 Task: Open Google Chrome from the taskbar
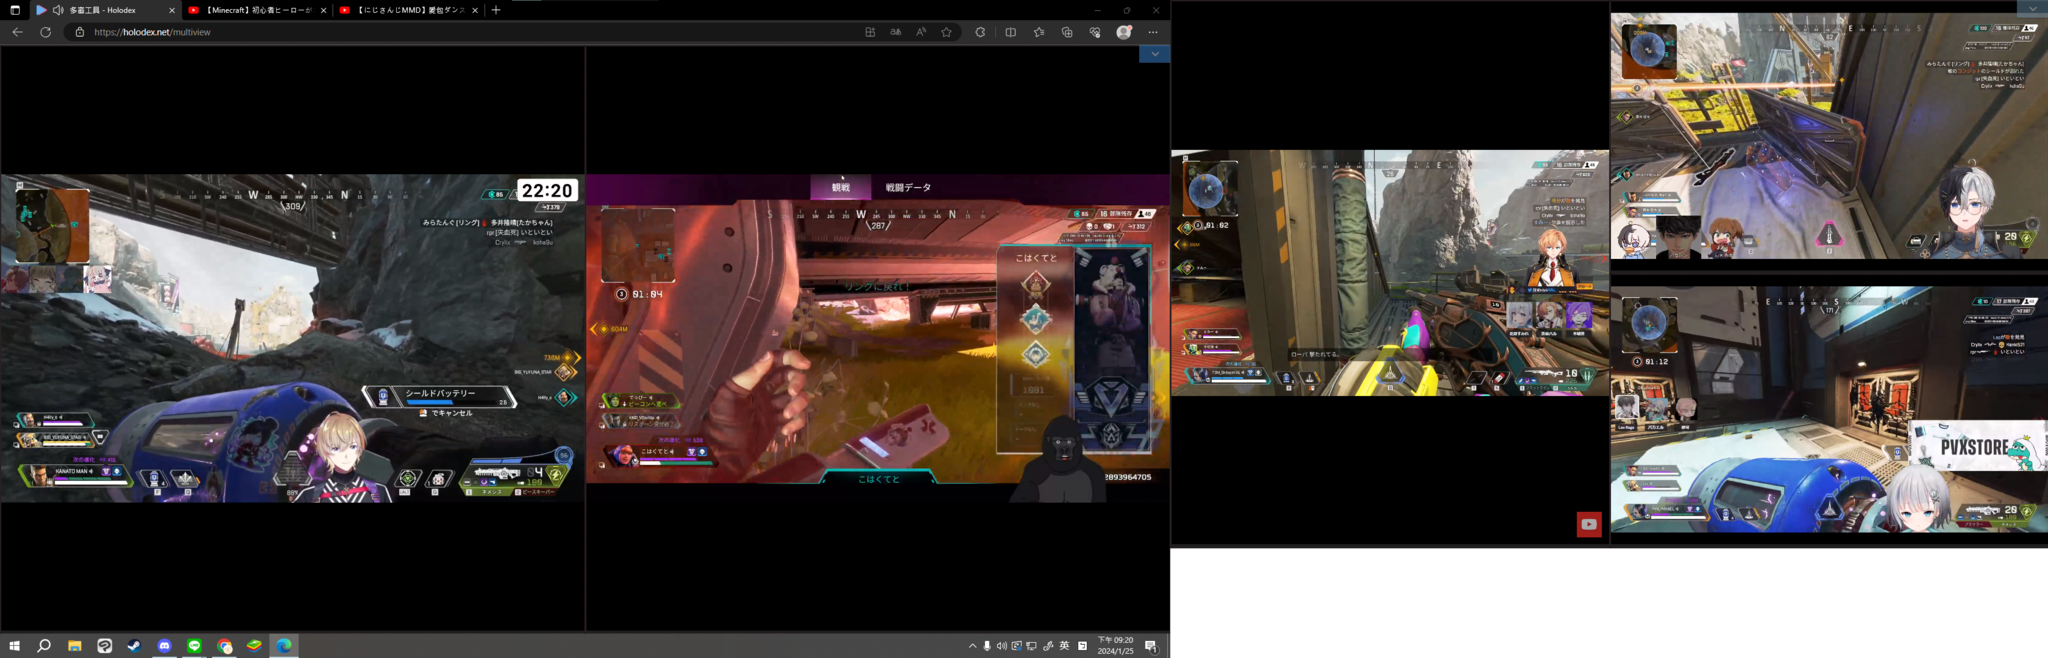click(224, 646)
